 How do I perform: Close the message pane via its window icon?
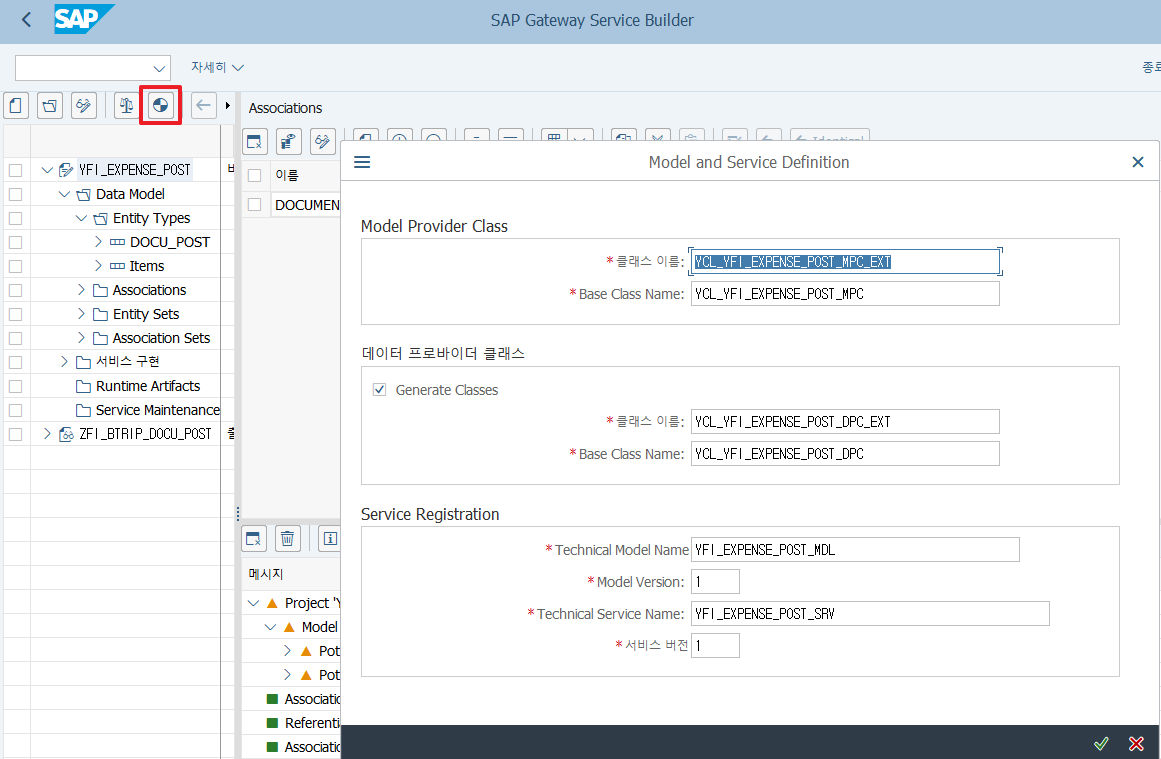pyautogui.click(x=254, y=538)
